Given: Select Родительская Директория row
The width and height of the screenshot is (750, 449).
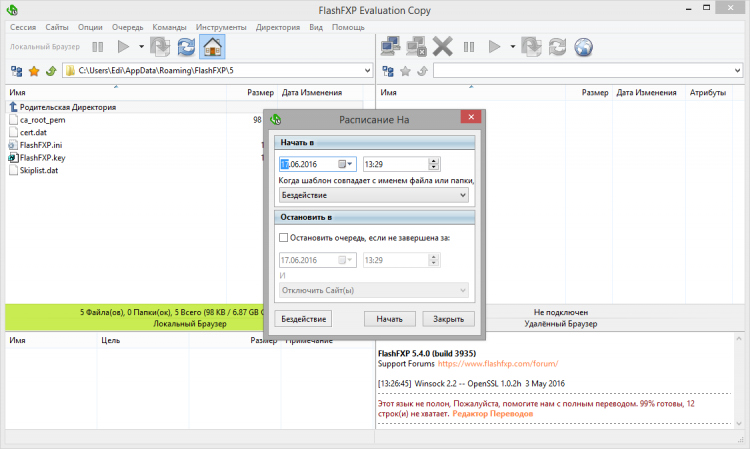Looking at the screenshot, I should pyautogui.click(x=184, y=107).
